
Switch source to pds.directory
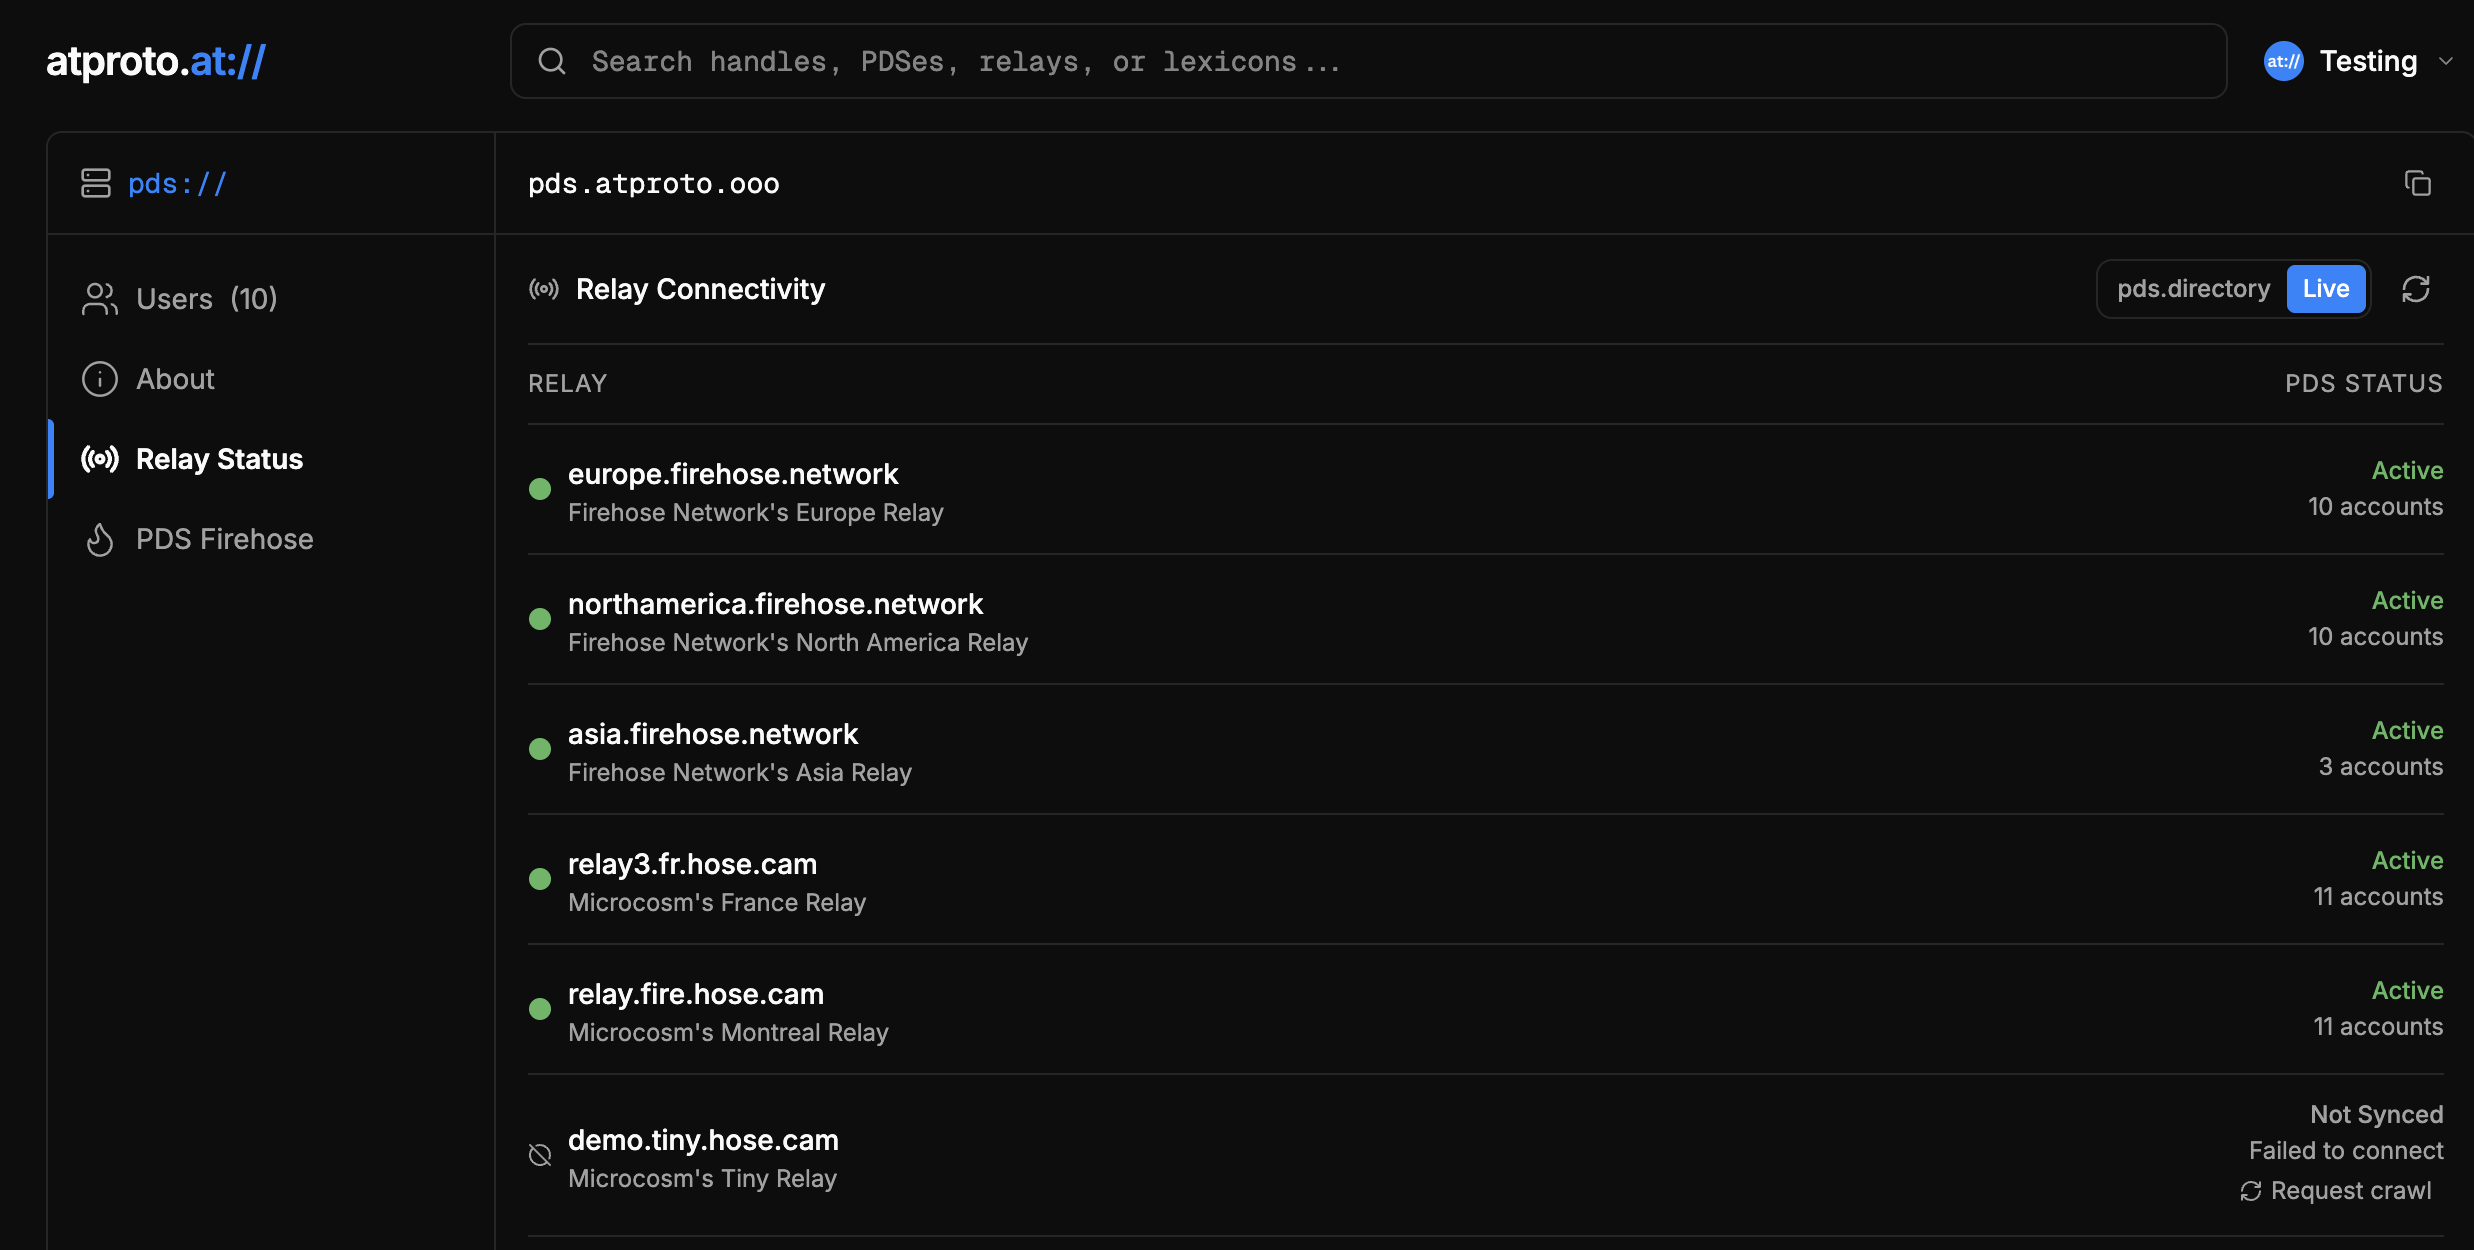2193,289
